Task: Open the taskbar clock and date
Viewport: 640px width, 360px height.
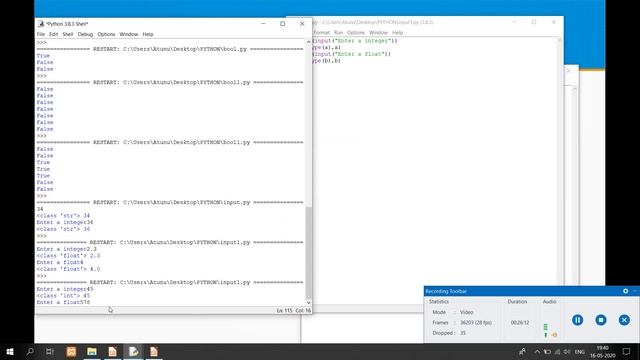Action: click(x=602, y=351)
